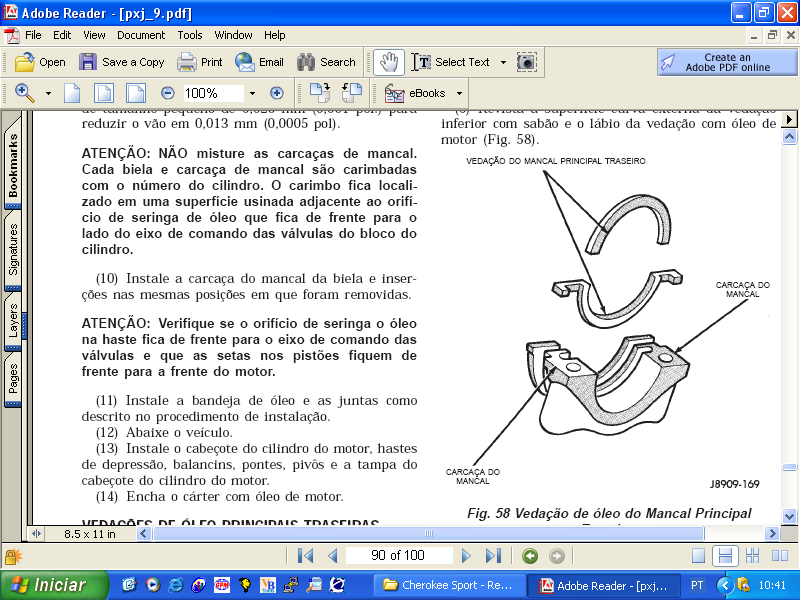
Task: Expand the zoom tool dropdown arrow
Action: 48,93
